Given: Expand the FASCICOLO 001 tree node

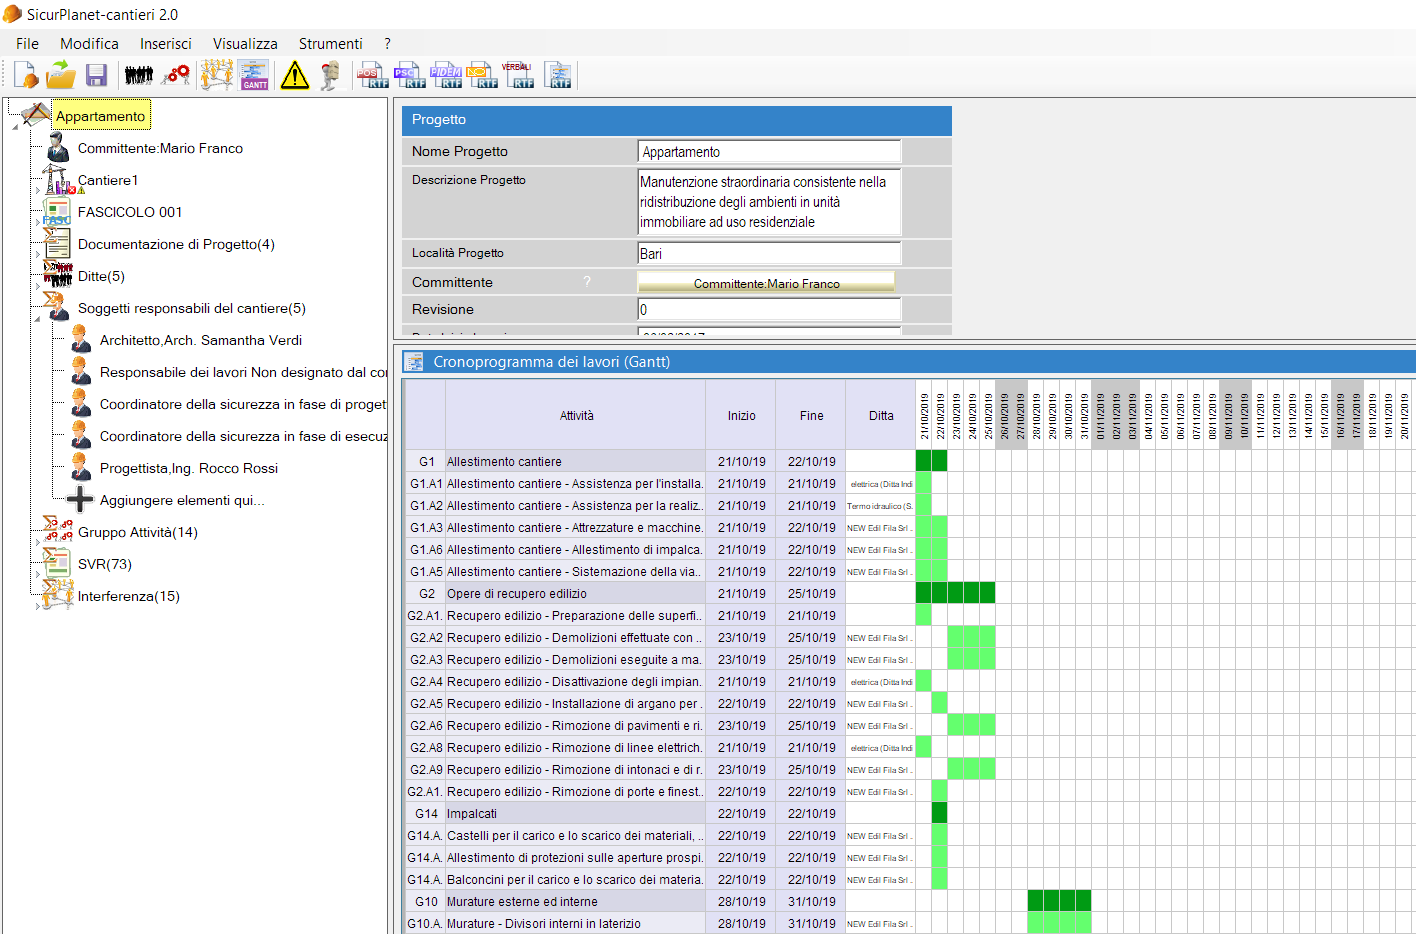Looking at the screenshot, I should (x=38, y=222).
